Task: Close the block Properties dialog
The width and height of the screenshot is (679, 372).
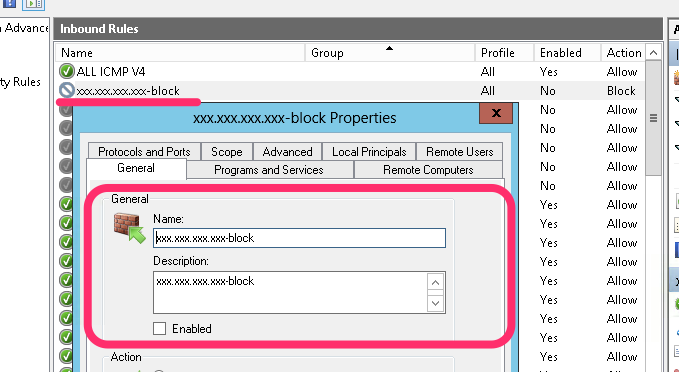Action: [496, 113]
